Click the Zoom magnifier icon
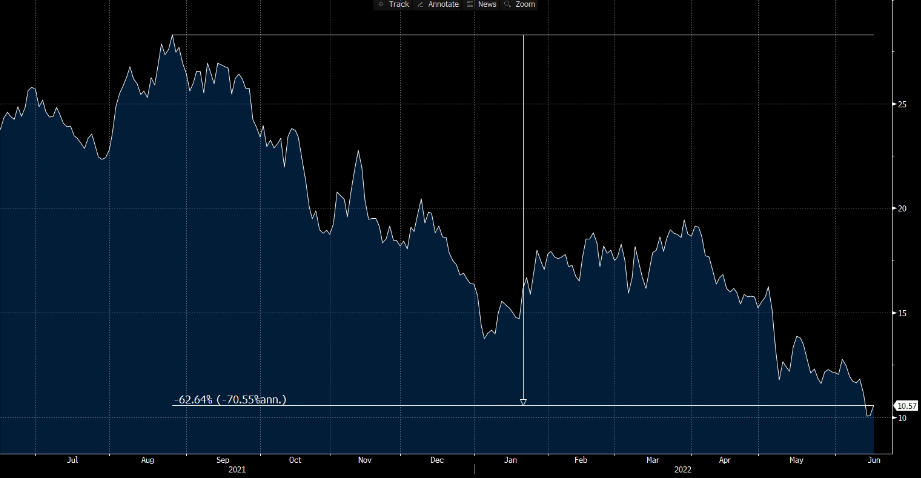 (507, 4)
